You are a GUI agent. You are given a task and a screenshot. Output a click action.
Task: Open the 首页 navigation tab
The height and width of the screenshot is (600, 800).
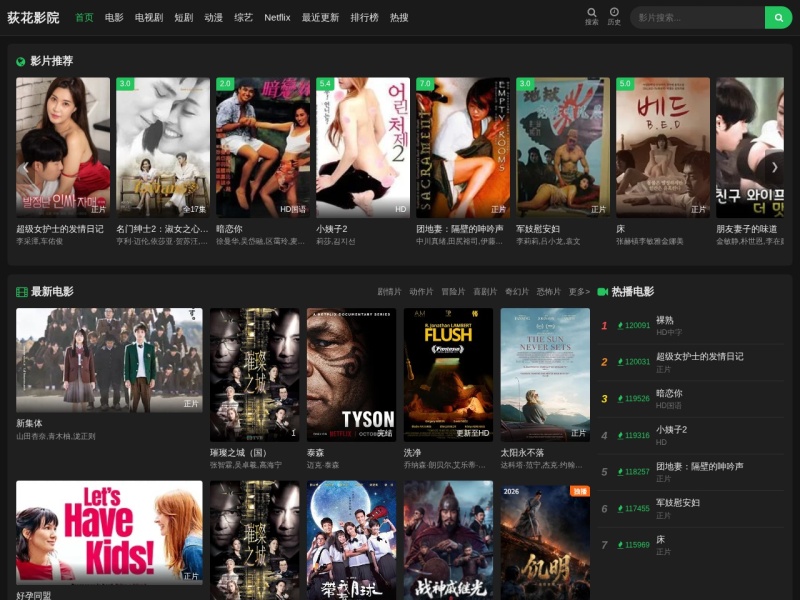click(84, 18)
